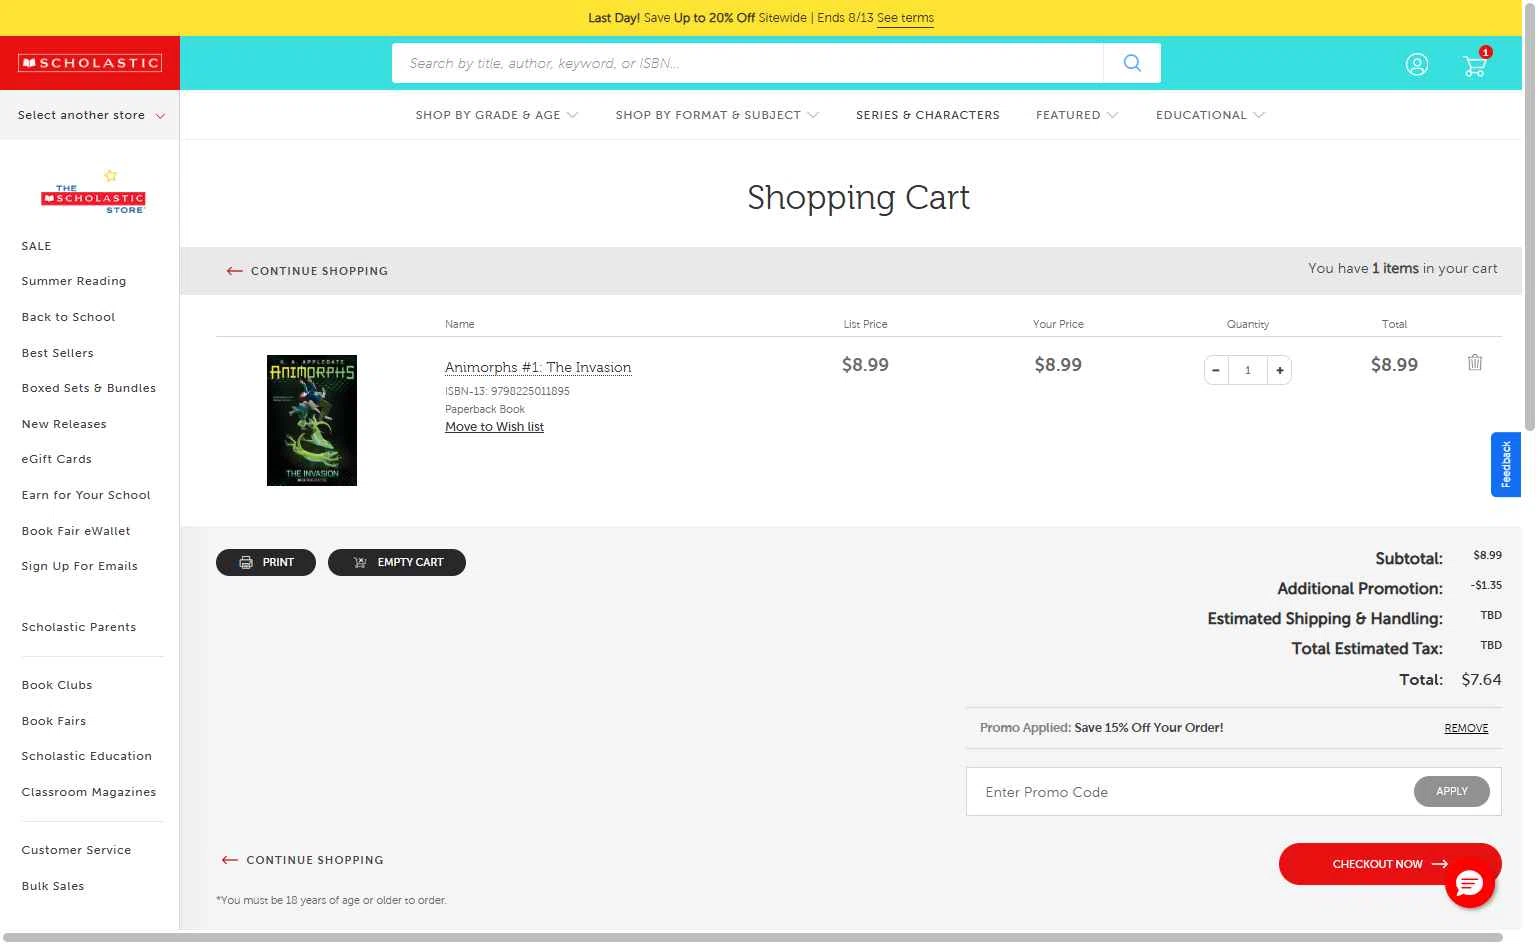
Task: Click See terms in promo banner
Action: click(905, 18)
